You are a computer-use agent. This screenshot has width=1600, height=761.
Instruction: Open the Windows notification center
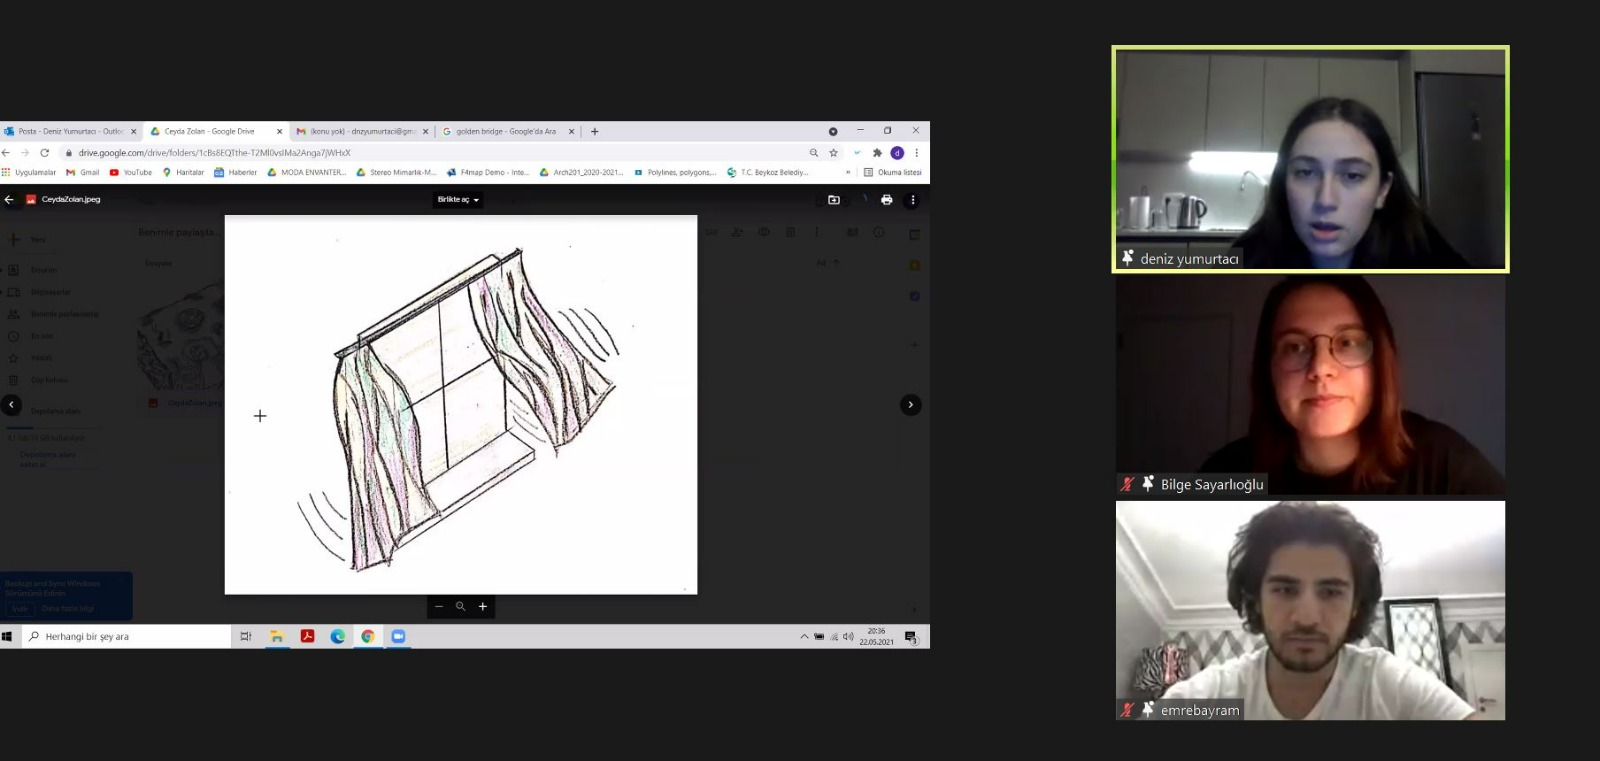pyautogui.click(x=911, y=636)
